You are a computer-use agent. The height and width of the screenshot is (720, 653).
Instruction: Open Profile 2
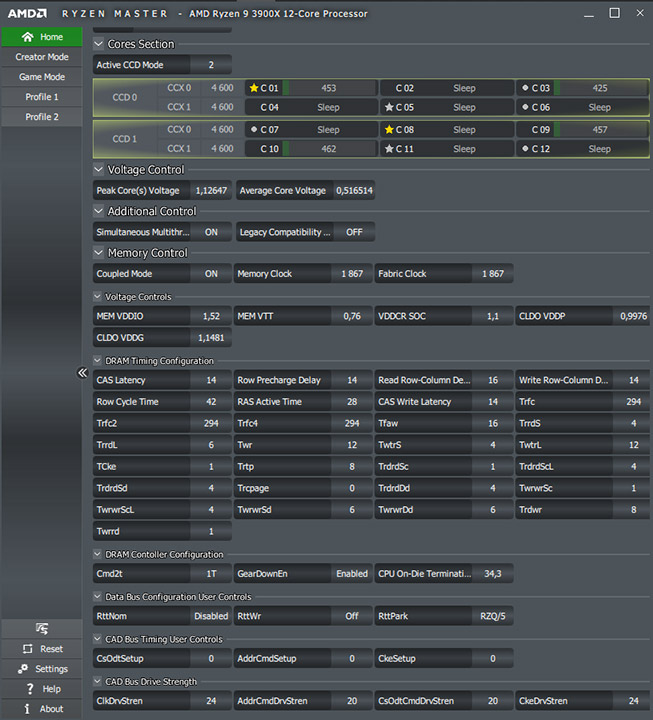42,117
